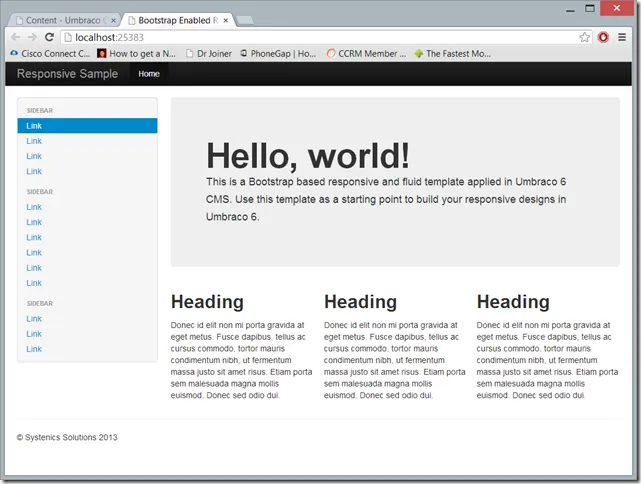This screenshot has height=484, width=641.
Task: Reload the localhost page
Action: pyautogui.click(x=49, y=37)
